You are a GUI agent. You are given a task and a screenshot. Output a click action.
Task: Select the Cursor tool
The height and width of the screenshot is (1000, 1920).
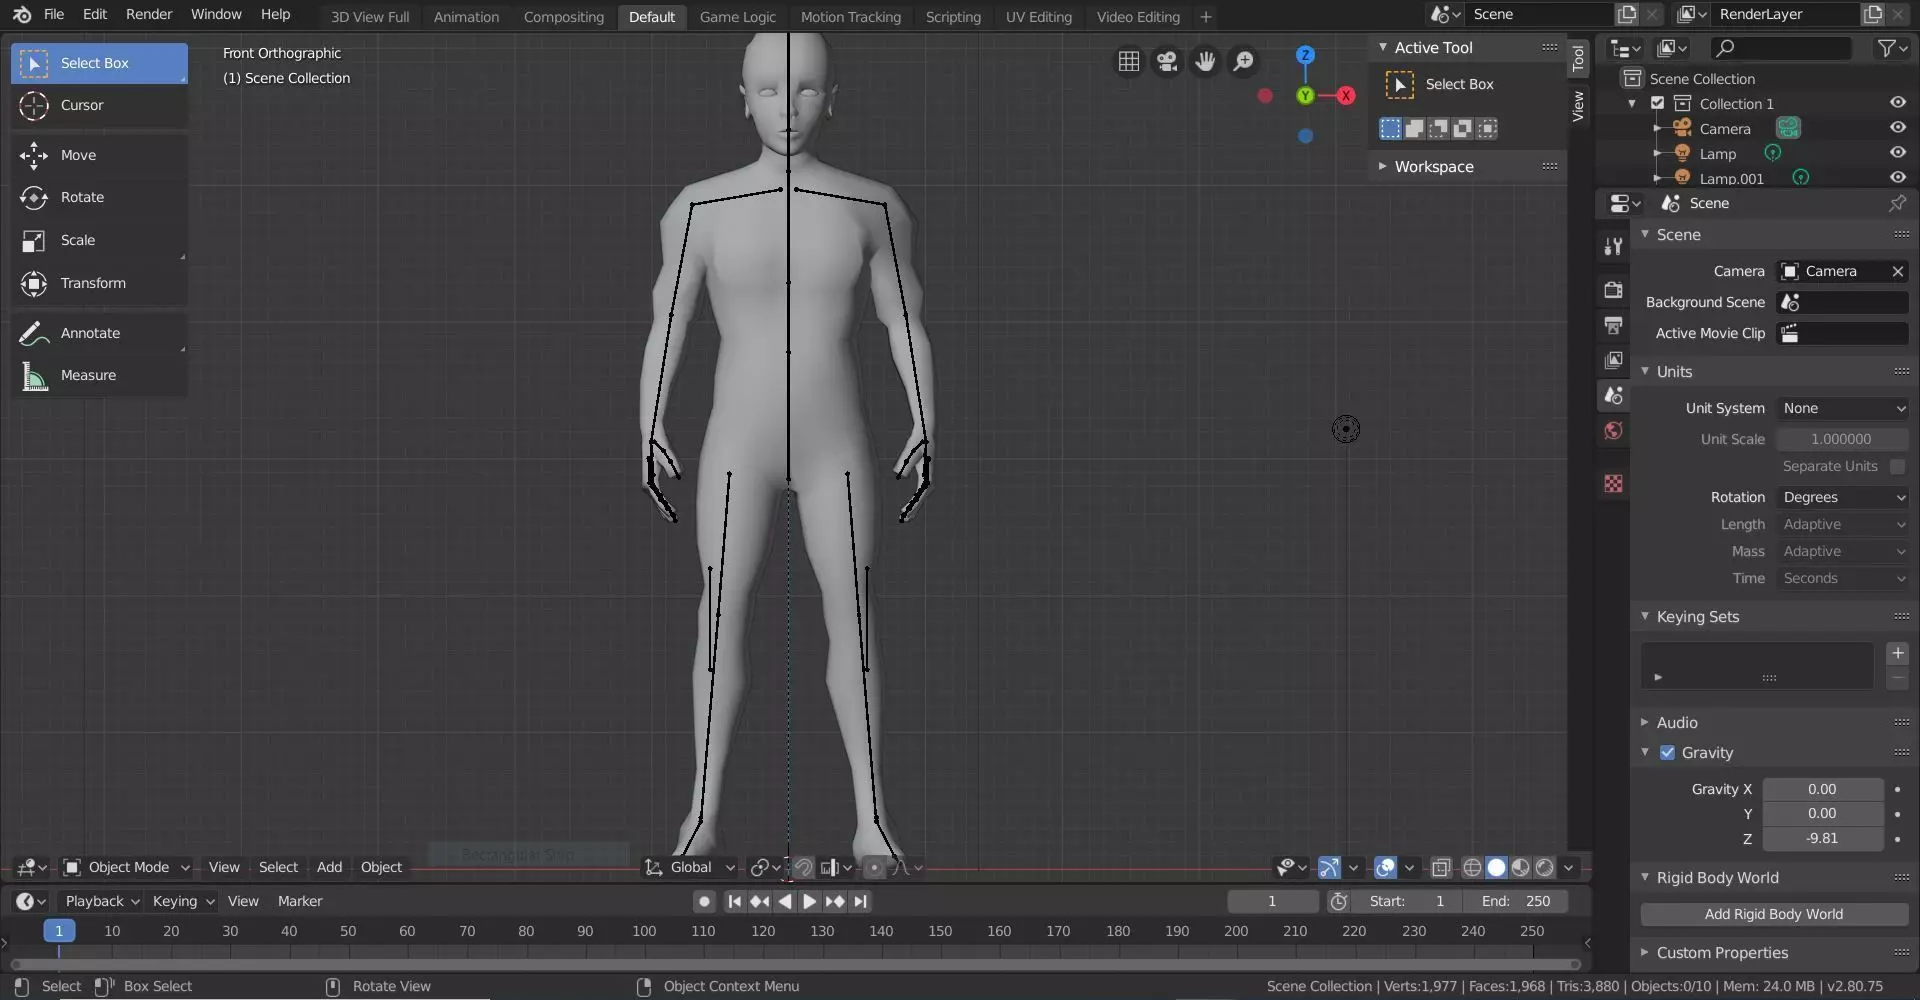click(x=99, y=105)
